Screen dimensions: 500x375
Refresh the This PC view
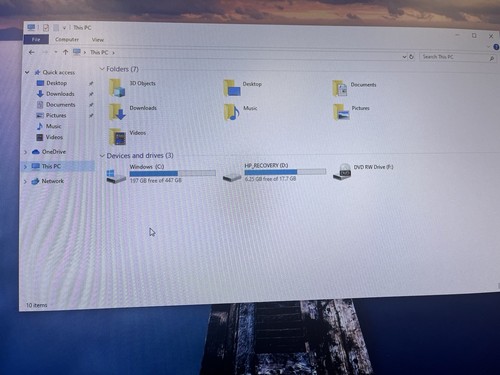[x=411, y=57]
